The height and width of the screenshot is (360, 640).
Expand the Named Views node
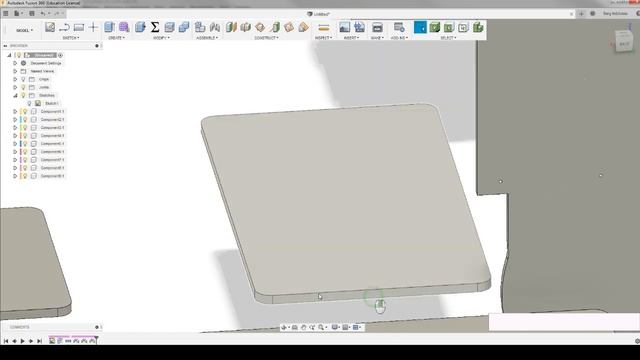pyautogui.click(x=15, y=71)
